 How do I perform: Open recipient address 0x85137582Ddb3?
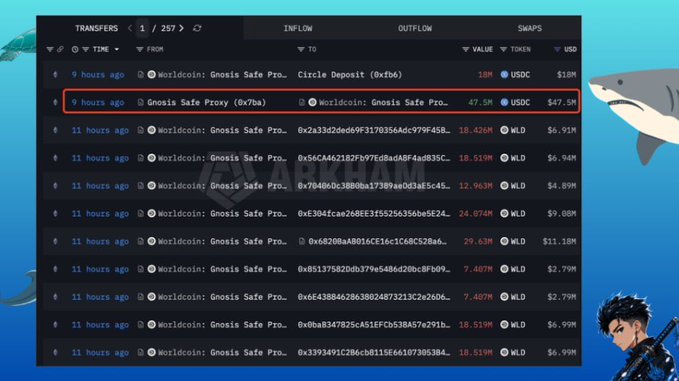[374, 269]
